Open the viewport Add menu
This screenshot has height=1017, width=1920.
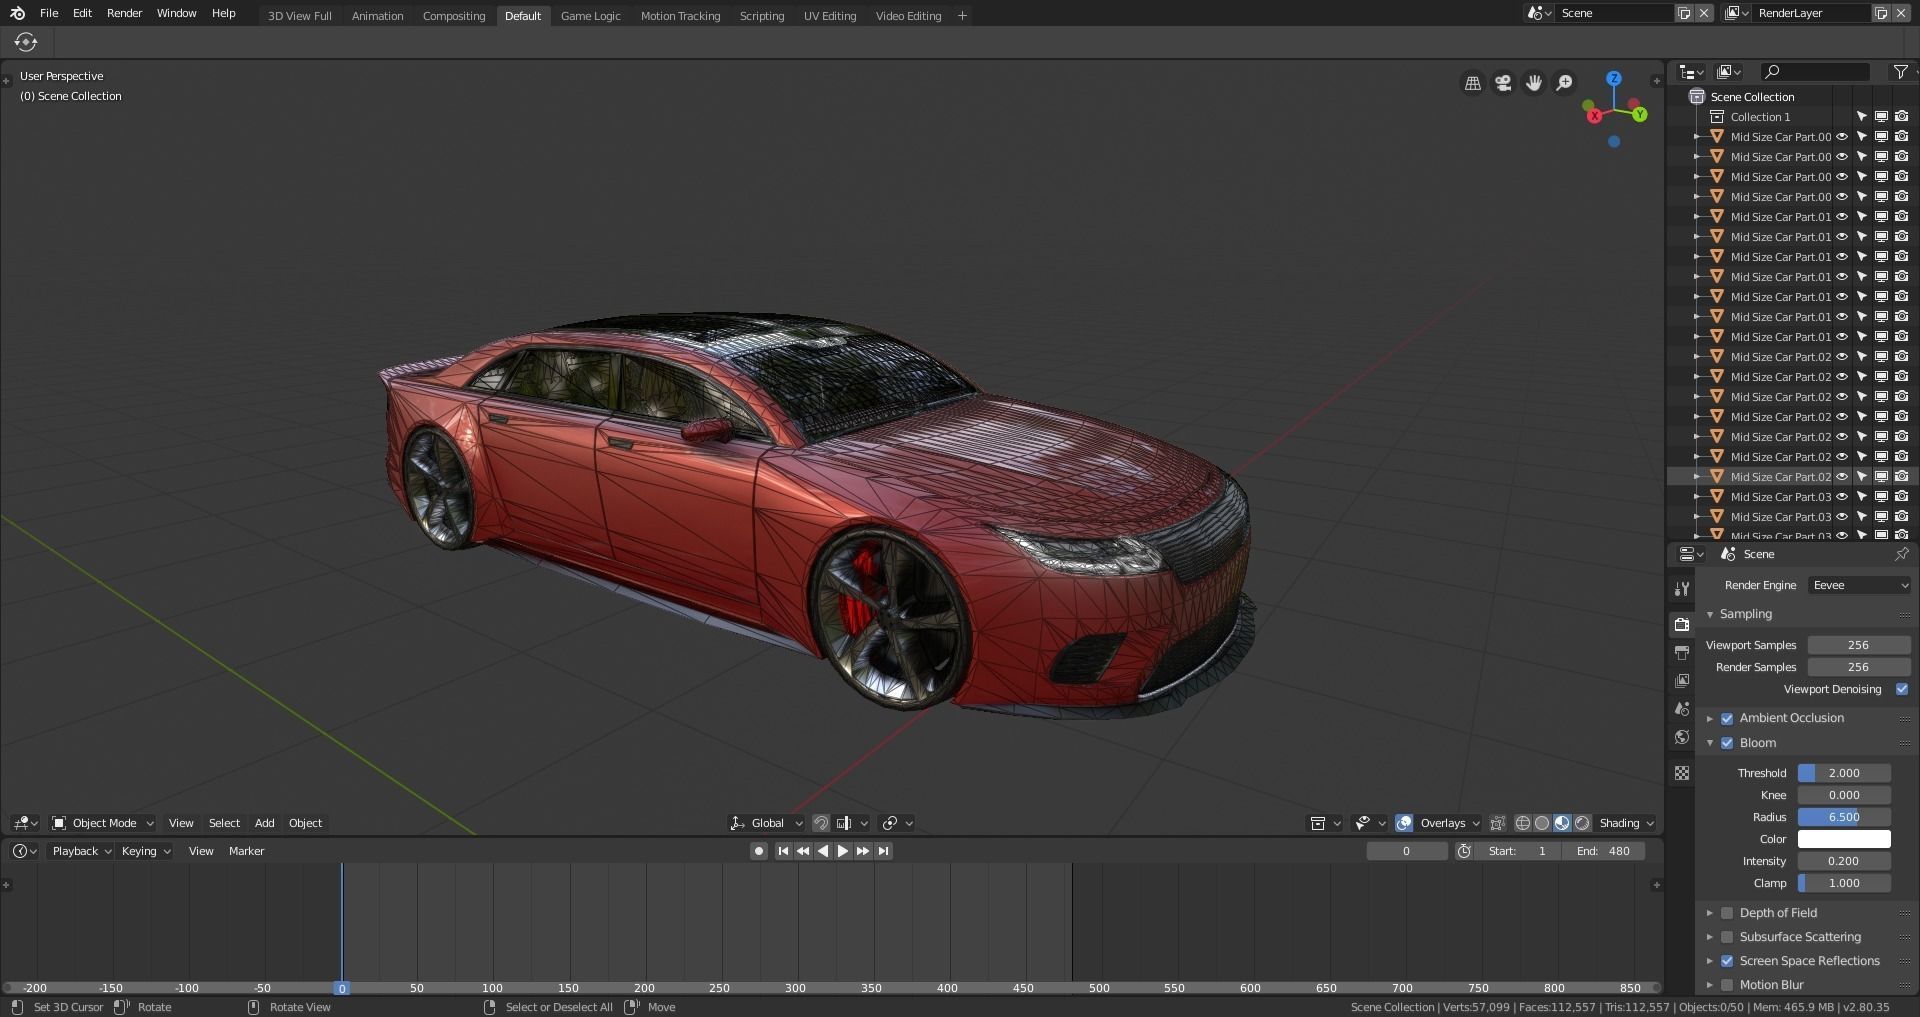coord(264,823)
